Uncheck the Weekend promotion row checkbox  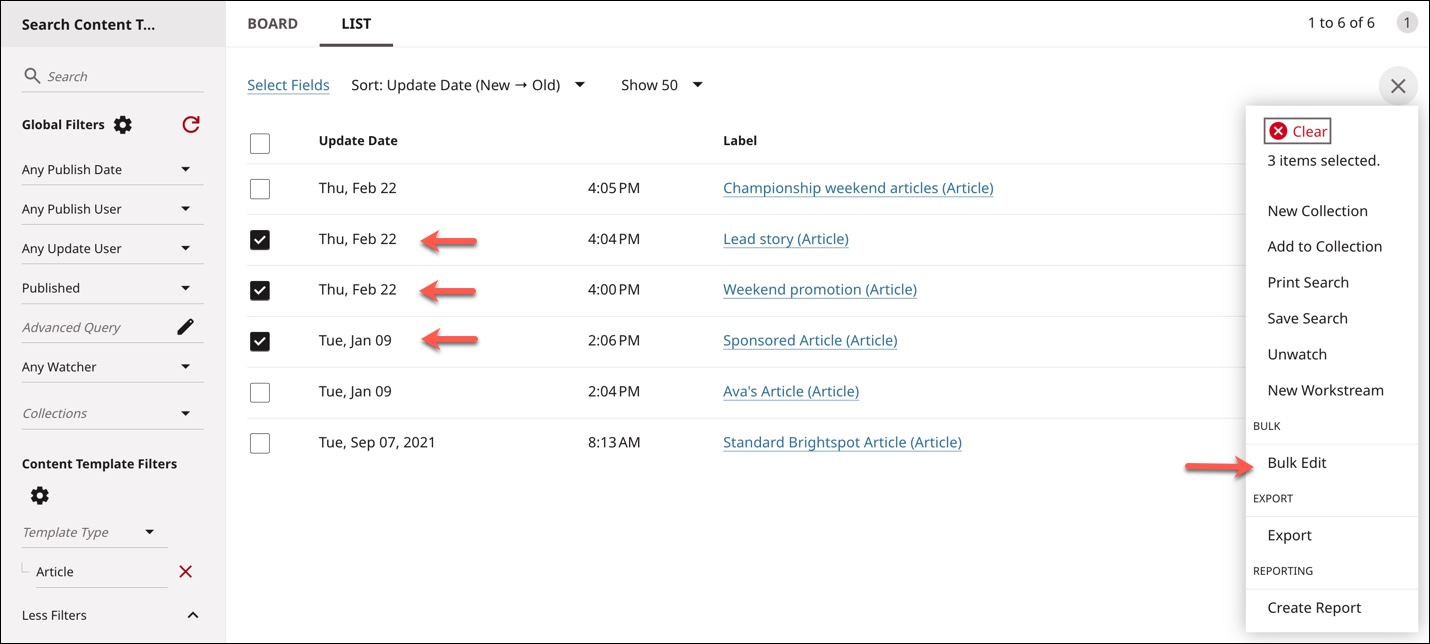click(260, 291)
